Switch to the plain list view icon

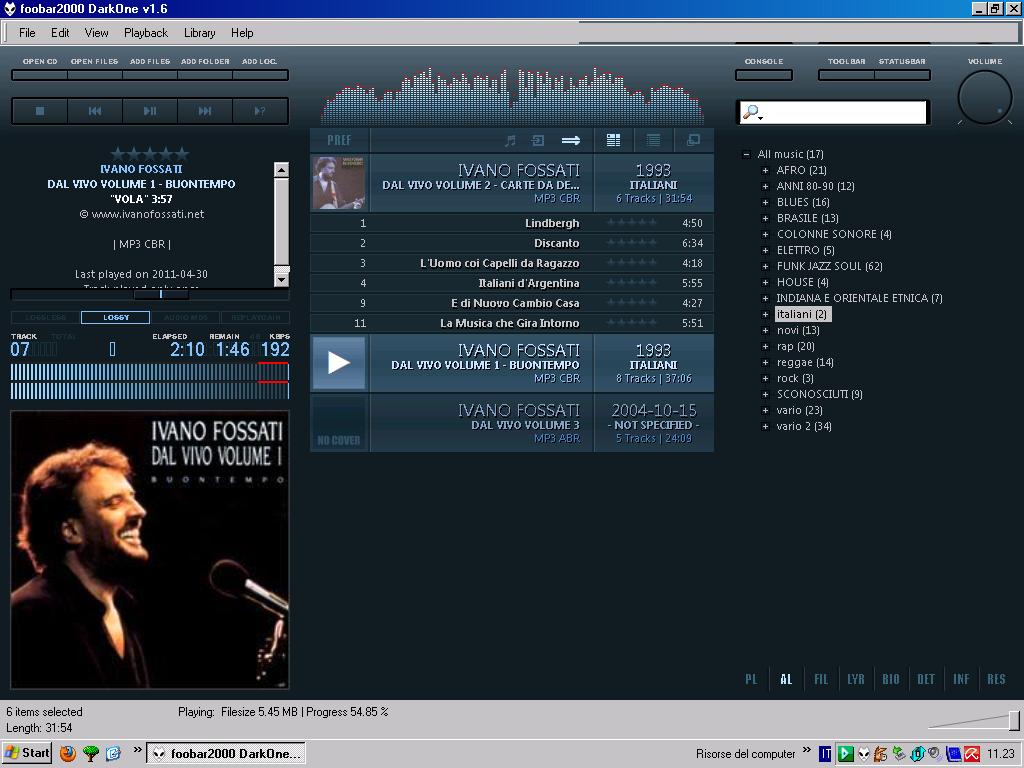pos(653,140)
